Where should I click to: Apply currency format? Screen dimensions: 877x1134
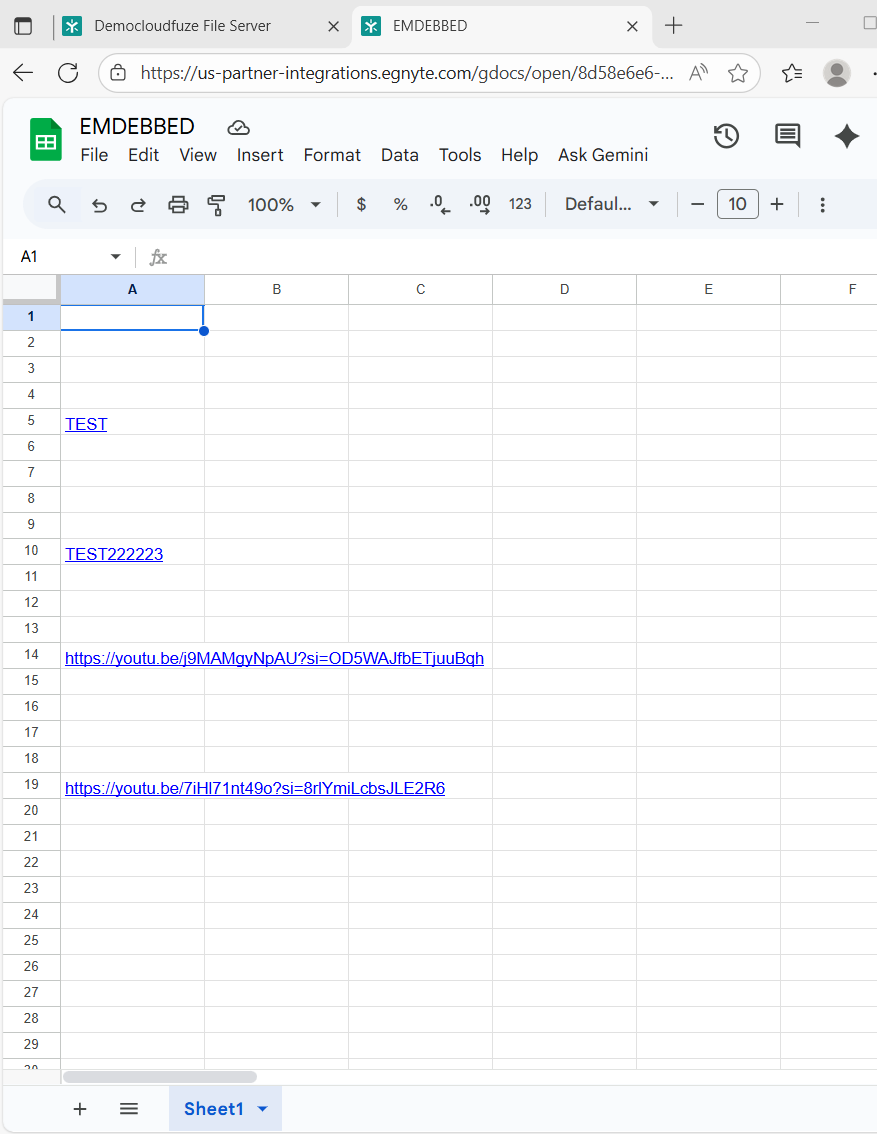[x=360, y=203]
